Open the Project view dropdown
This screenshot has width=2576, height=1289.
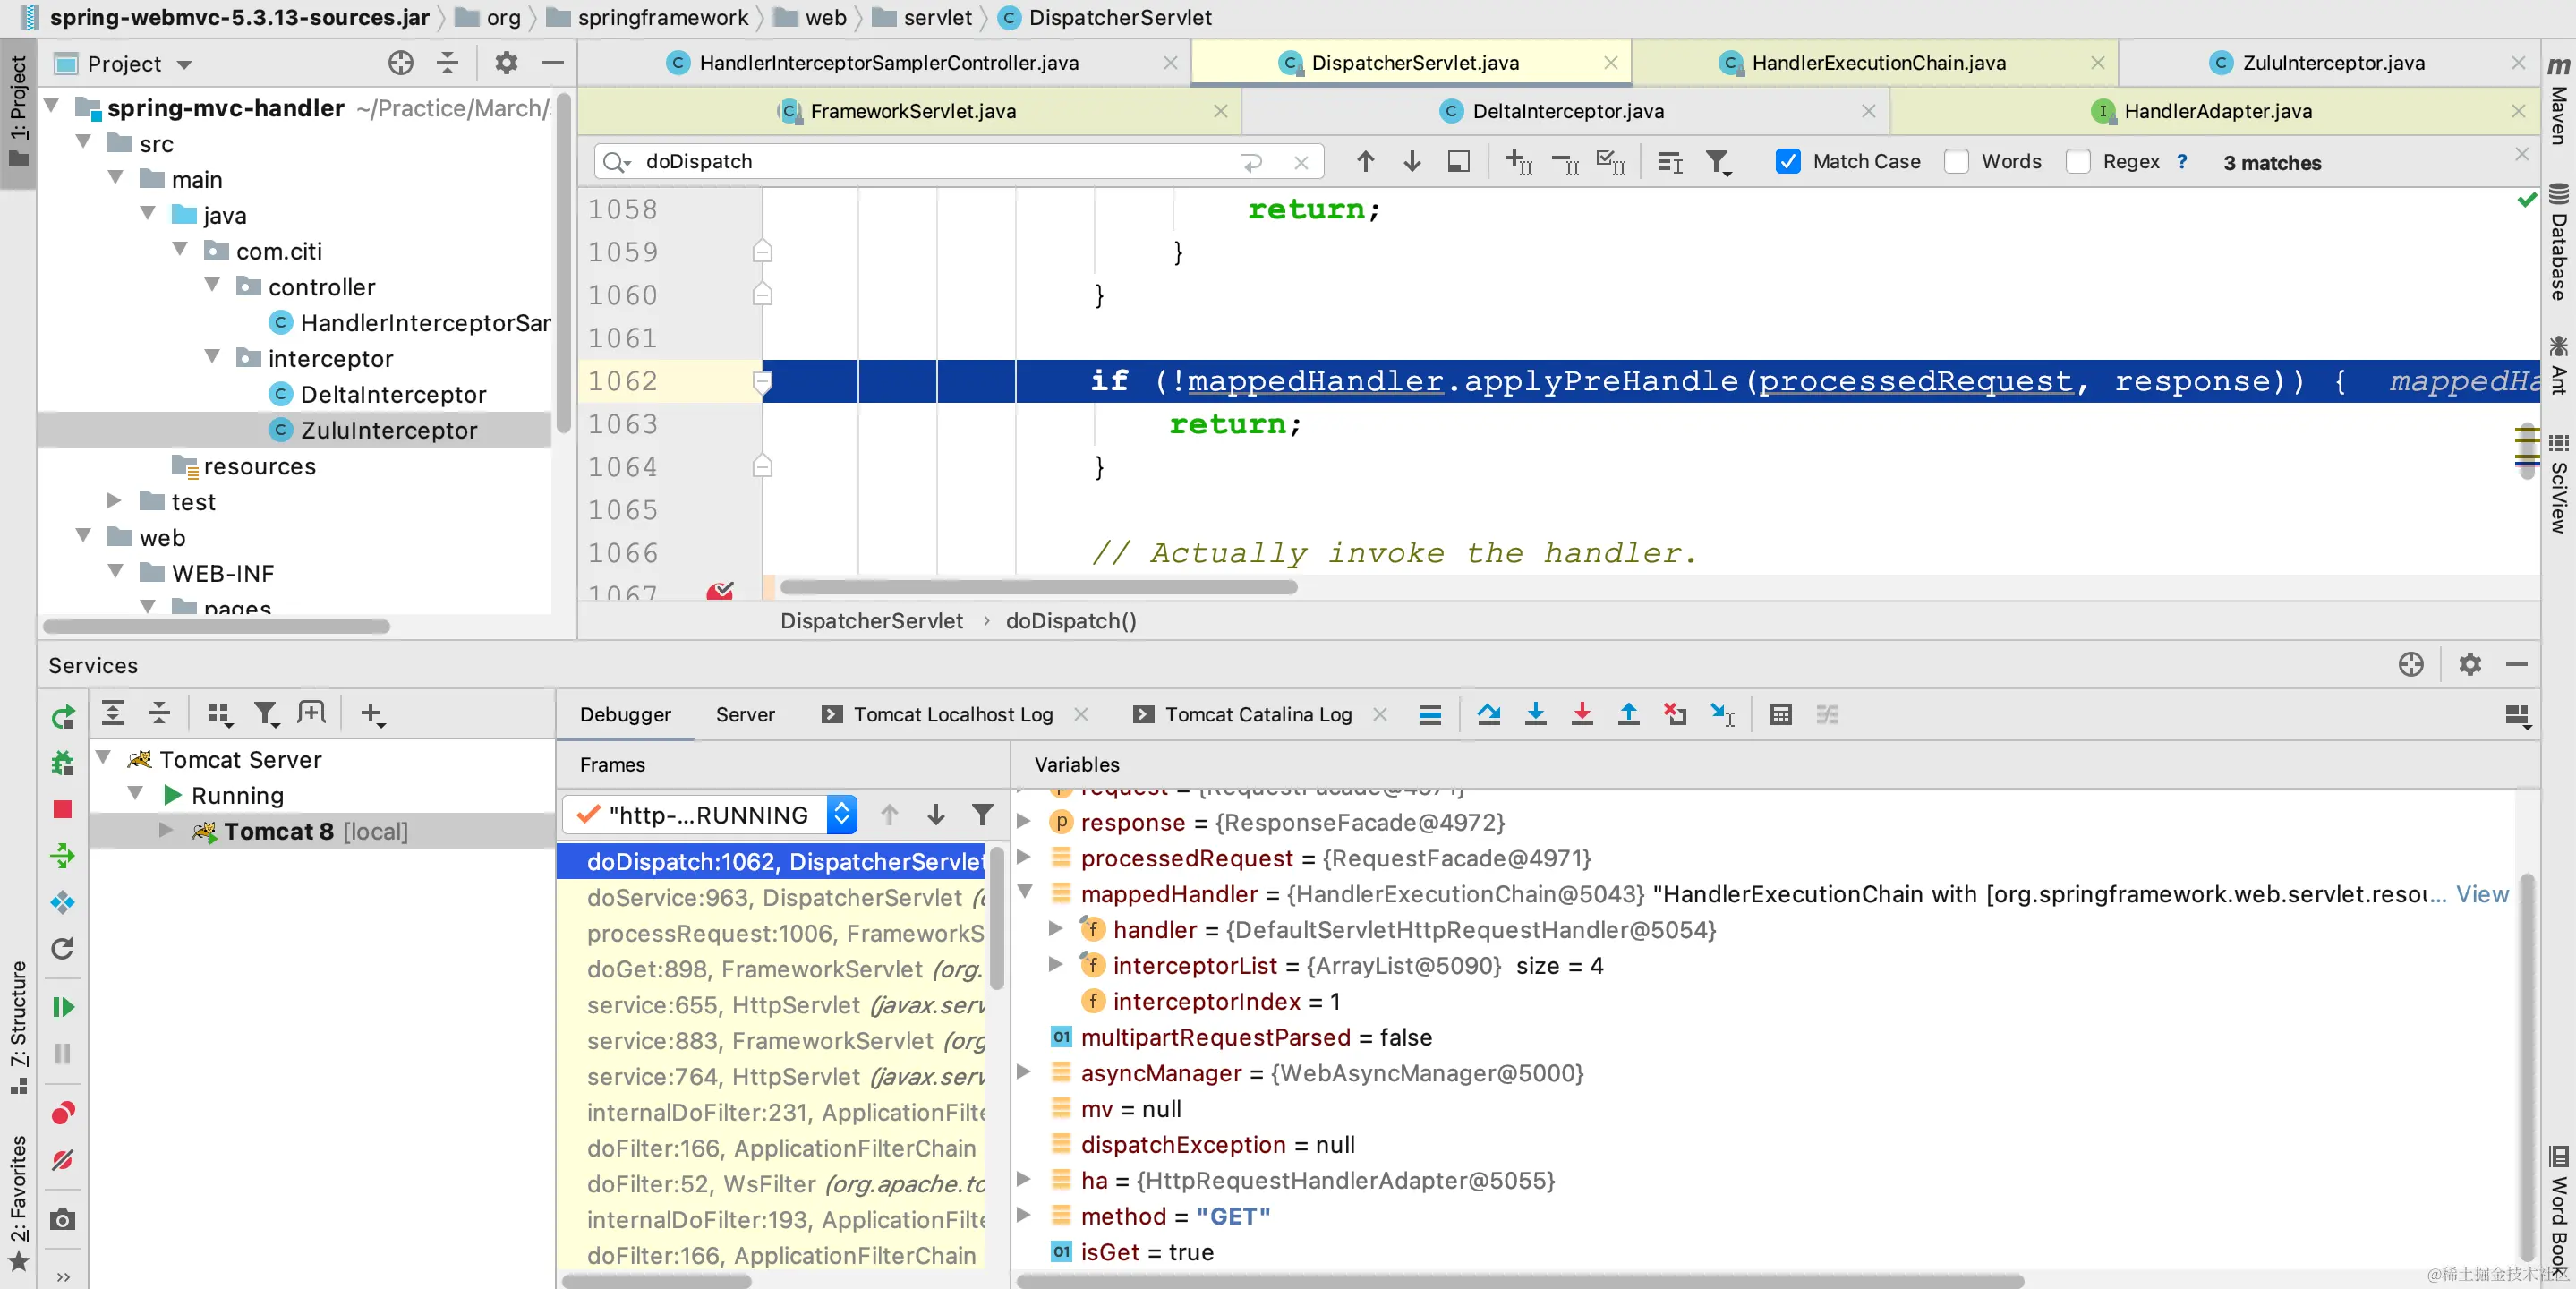point(184,64)
